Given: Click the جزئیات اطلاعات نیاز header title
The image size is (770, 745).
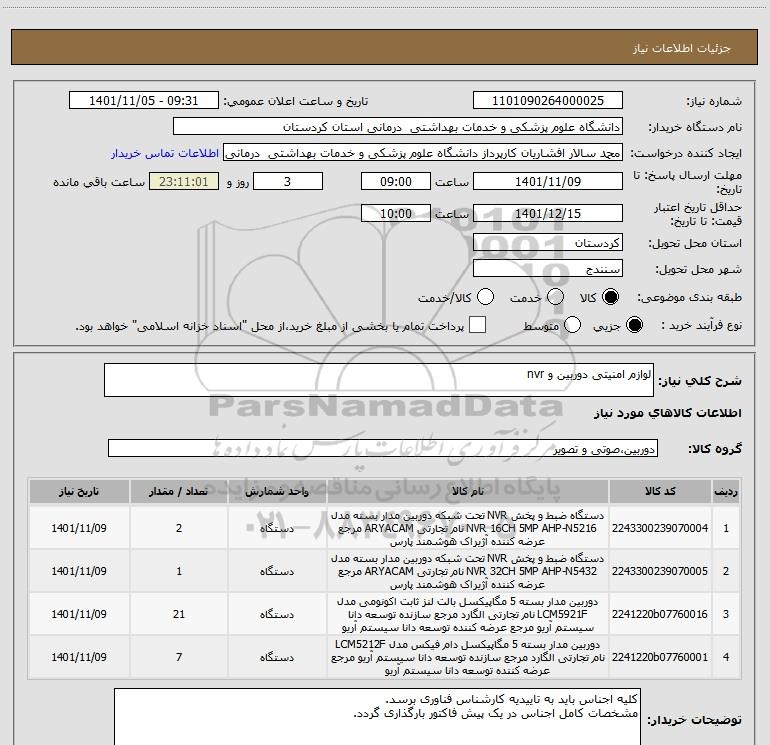Looking at the screenshot, I should coord(682,48).
